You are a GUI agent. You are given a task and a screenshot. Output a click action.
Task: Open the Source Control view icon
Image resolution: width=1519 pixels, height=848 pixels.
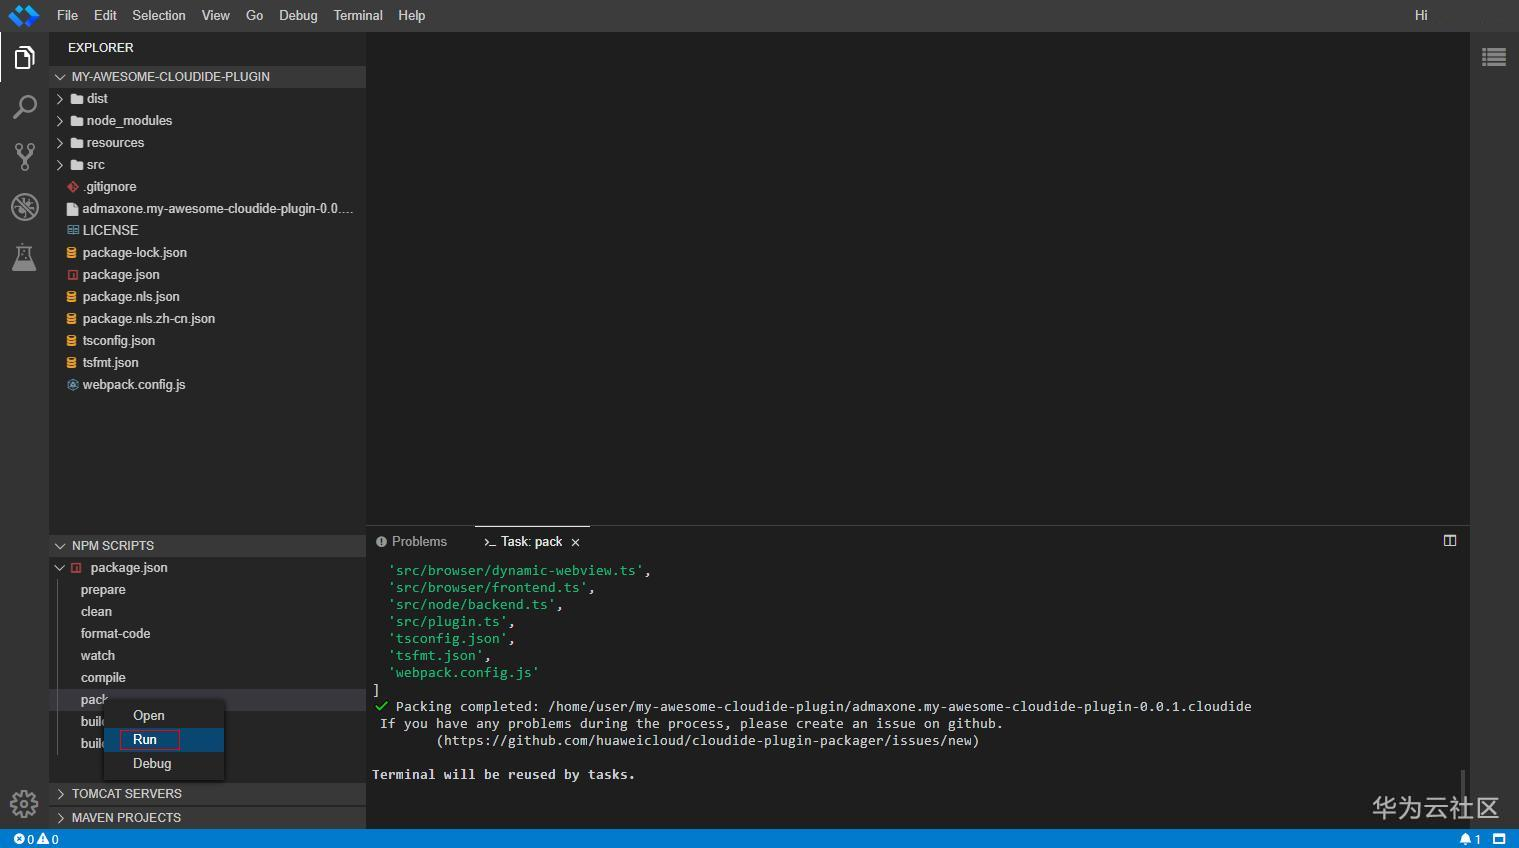point(24,156)
